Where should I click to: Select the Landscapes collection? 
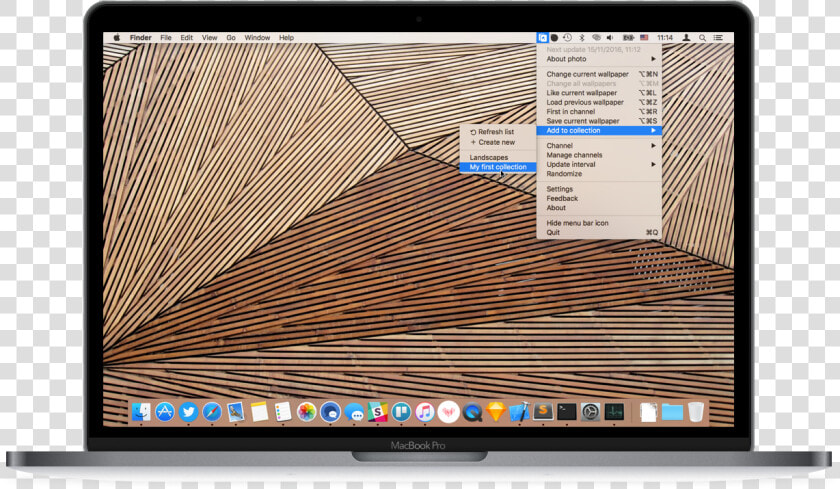pos(498,157)
